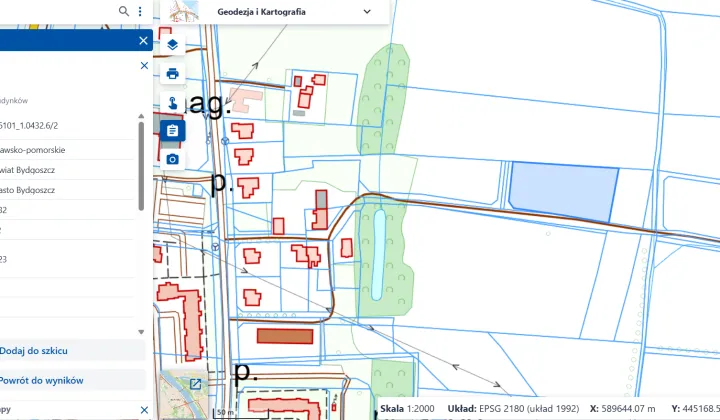Close the bottom legend panel

coord(144,410)
